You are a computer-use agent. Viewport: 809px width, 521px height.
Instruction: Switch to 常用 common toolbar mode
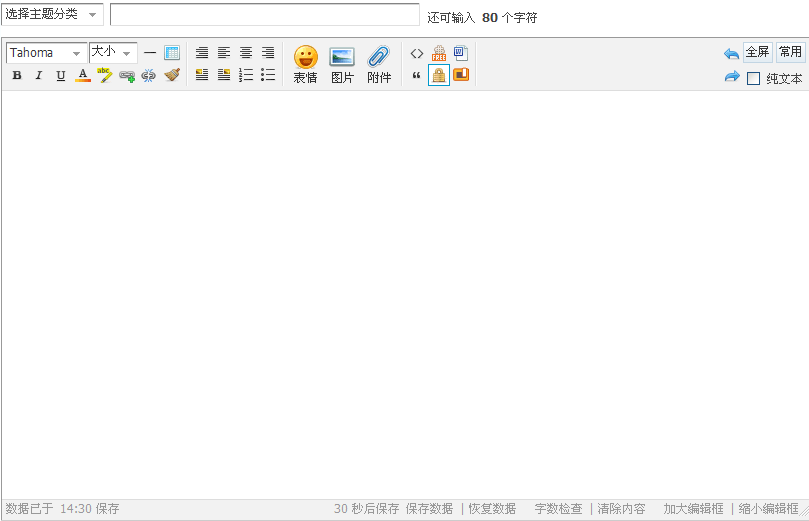coord(790,52)
